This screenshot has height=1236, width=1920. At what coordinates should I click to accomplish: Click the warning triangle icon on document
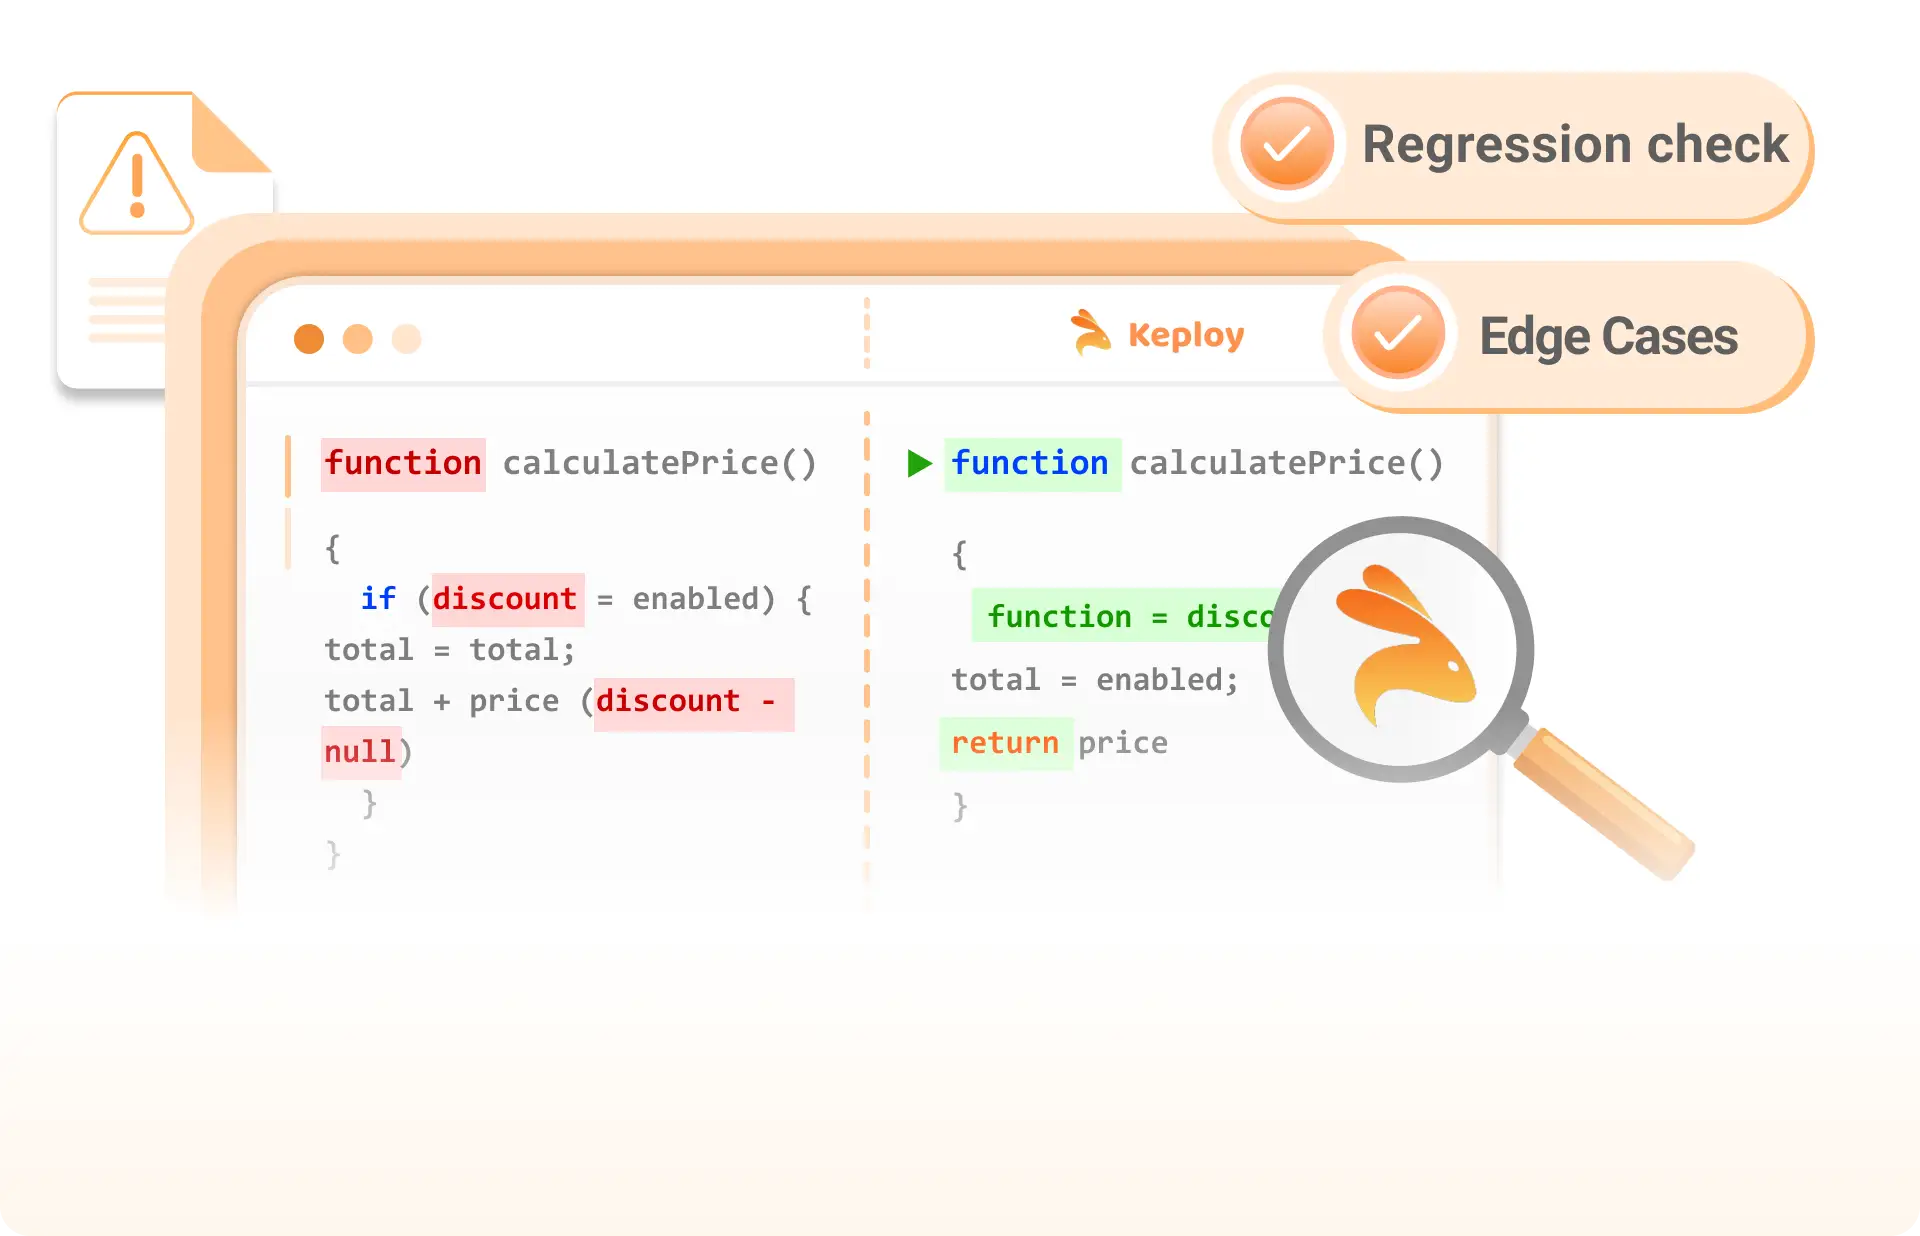click(x=137, y=183)
